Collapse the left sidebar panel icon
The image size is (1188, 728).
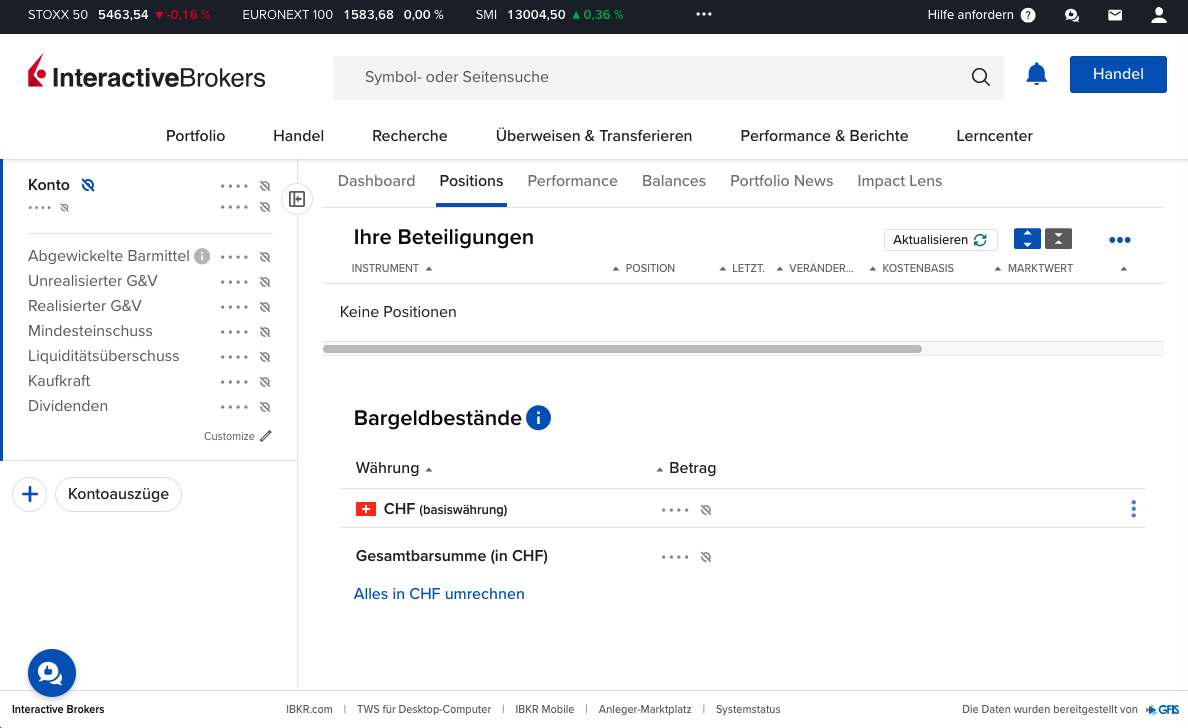[297, 199]
